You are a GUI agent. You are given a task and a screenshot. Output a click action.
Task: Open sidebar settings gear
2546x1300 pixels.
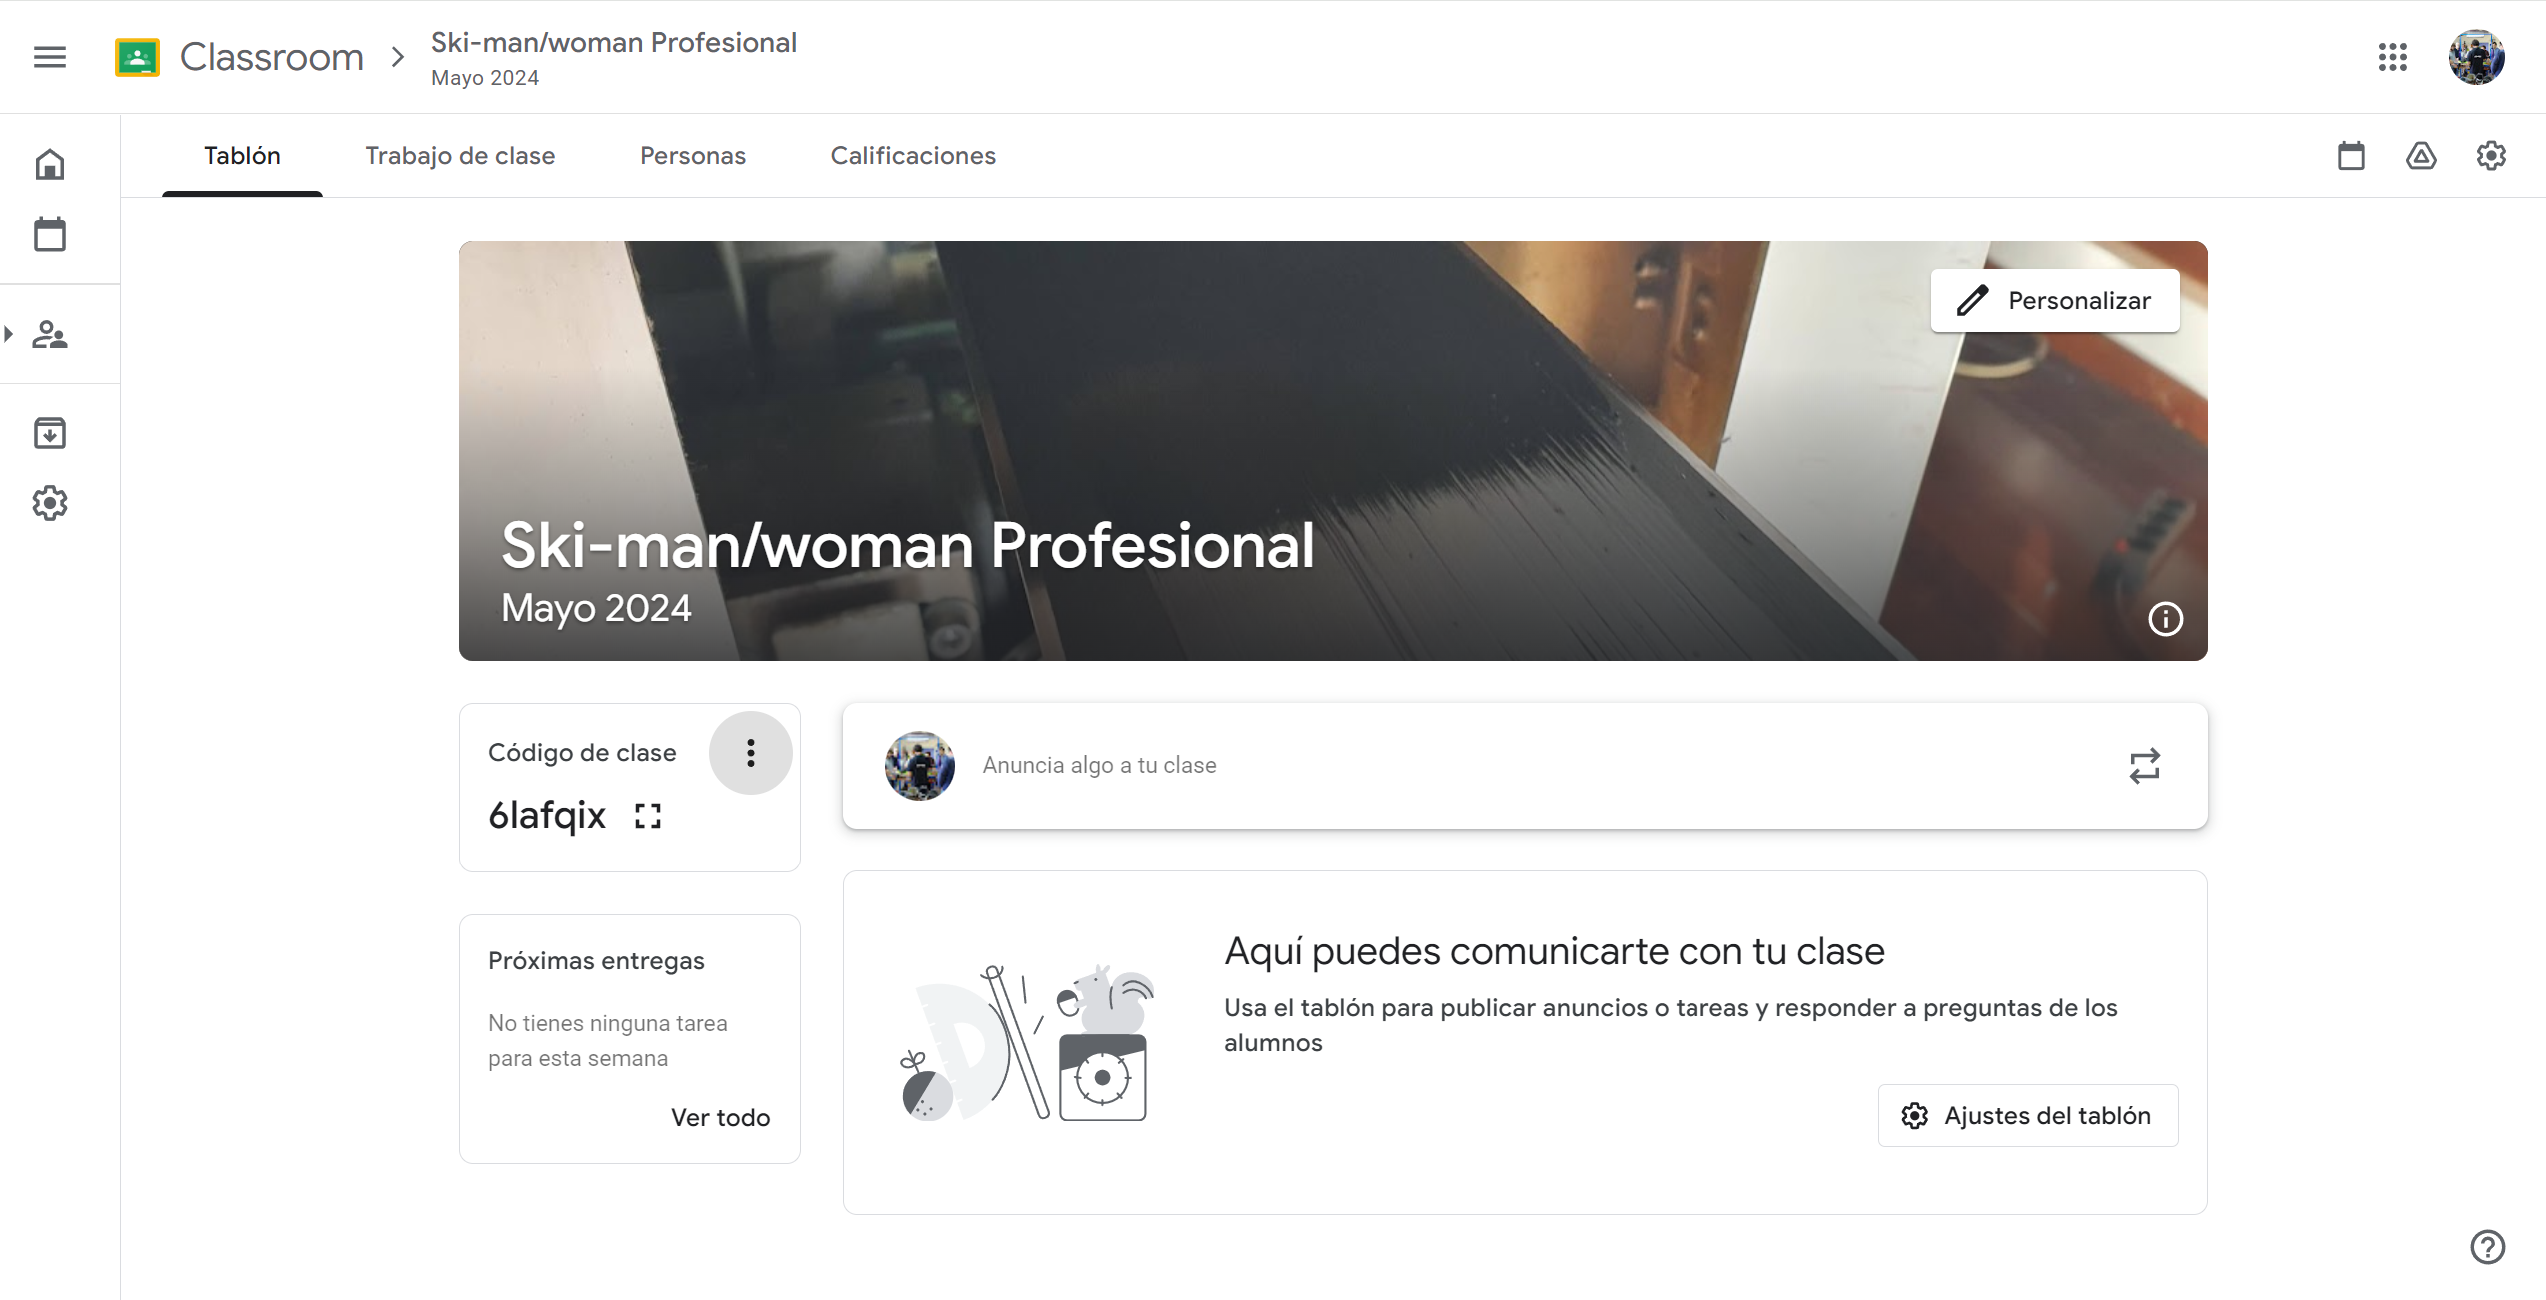click(50, 503)
